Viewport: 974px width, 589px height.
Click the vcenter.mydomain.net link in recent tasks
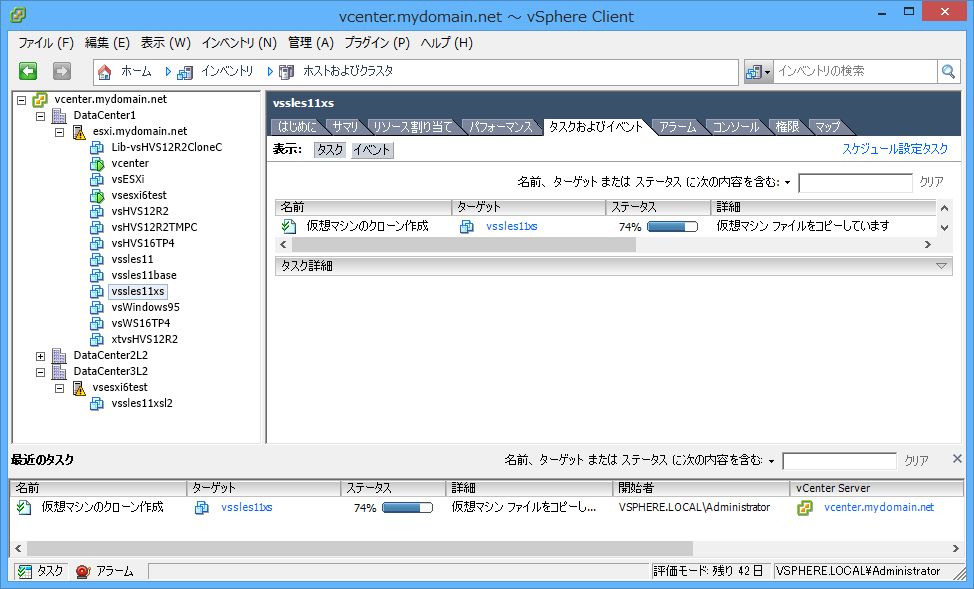tap(879, 508)
